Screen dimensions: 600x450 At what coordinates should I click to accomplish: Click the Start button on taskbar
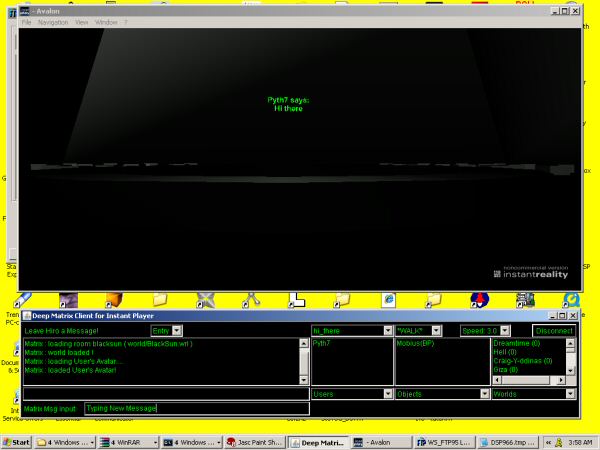(16, 441)
